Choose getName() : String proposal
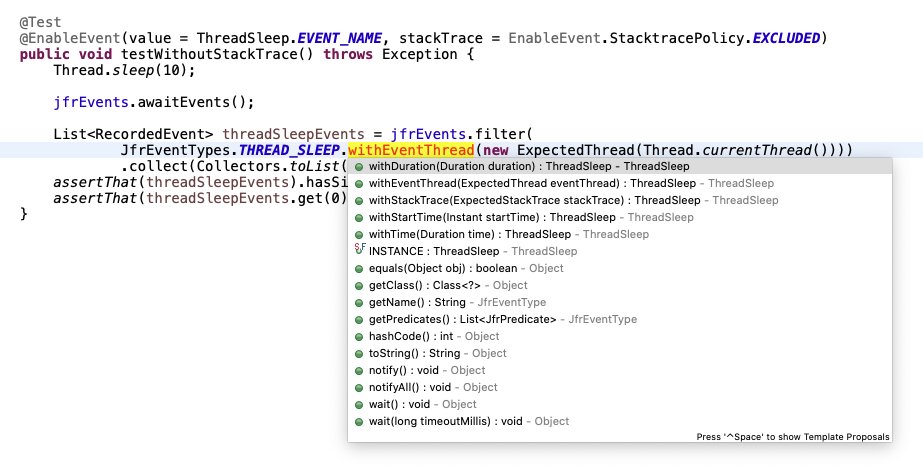The width and height of the screenshot is (923, 474). [619, 303]
